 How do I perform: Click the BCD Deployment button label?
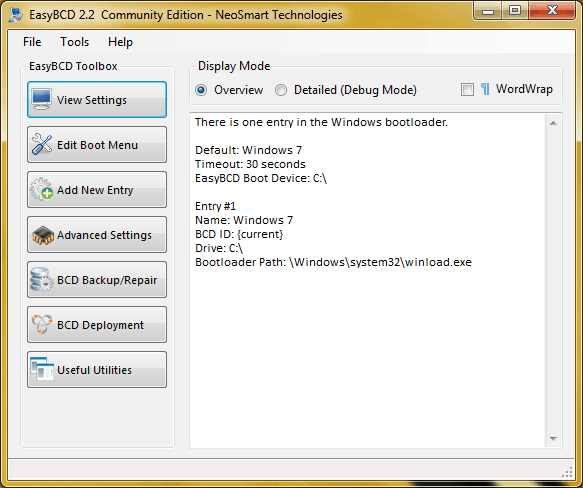click(100, 325)
